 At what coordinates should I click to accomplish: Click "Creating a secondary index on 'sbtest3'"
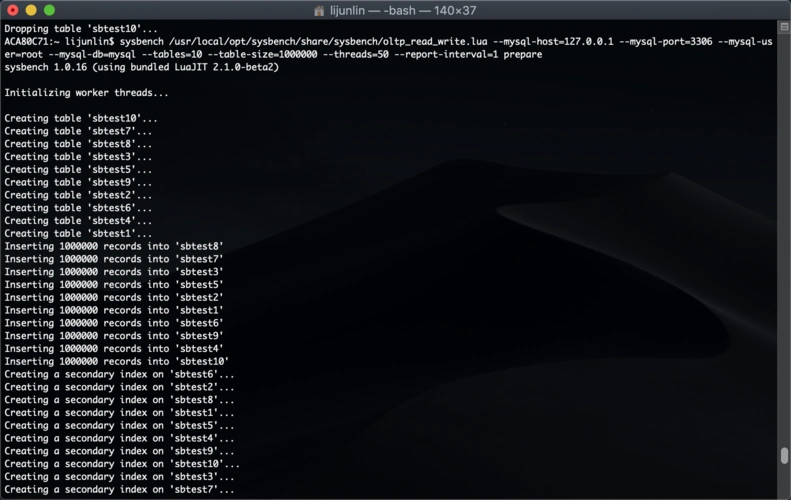pyautogui.click(x=120, y=477)
